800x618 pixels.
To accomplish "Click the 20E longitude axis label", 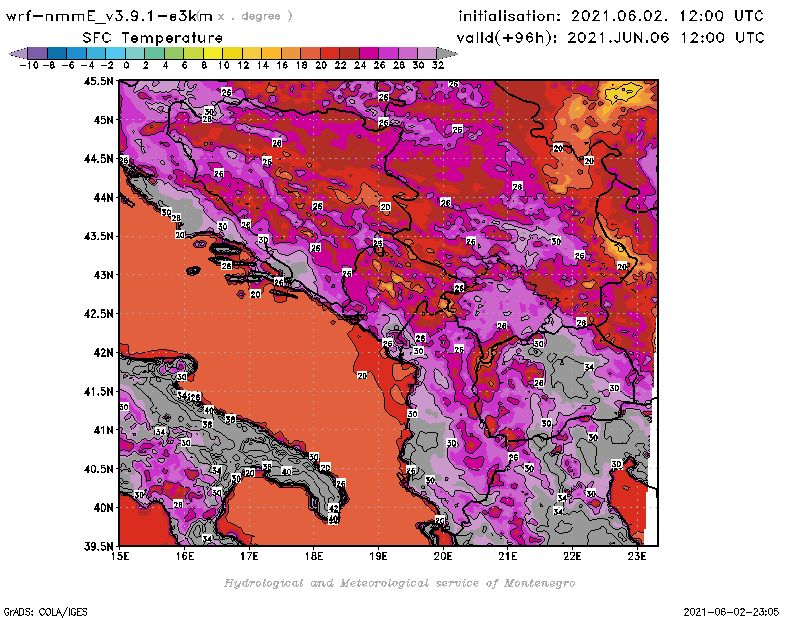I will click(443, 556).
